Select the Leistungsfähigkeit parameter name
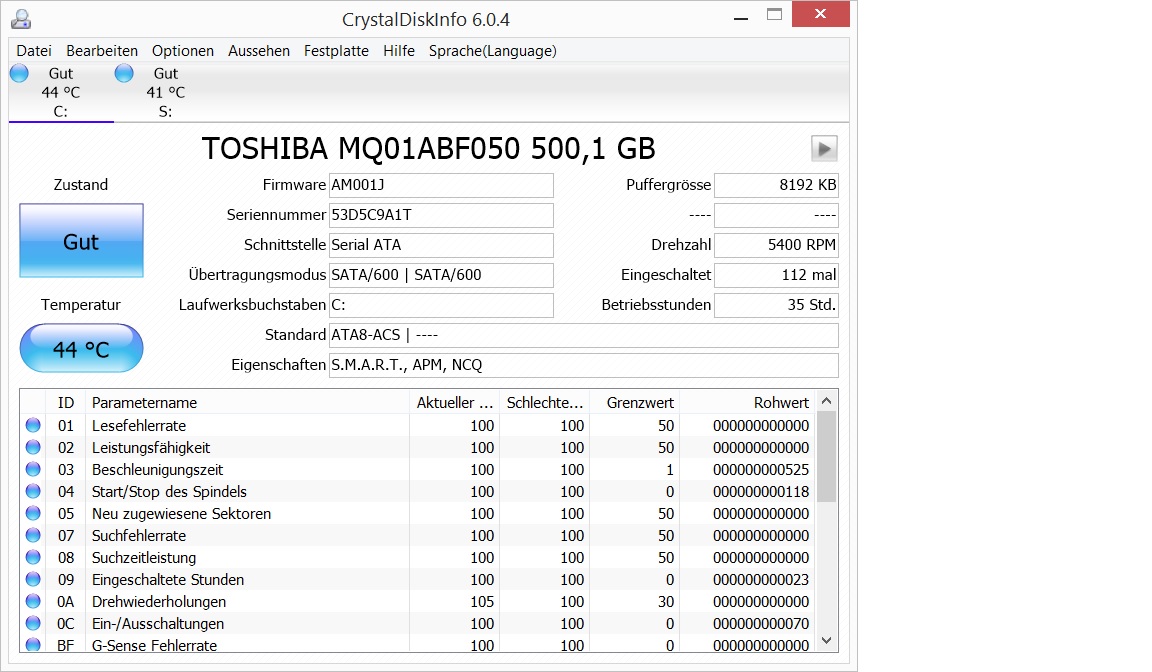This screenshot has height=672, width=1152. (151, 448)
